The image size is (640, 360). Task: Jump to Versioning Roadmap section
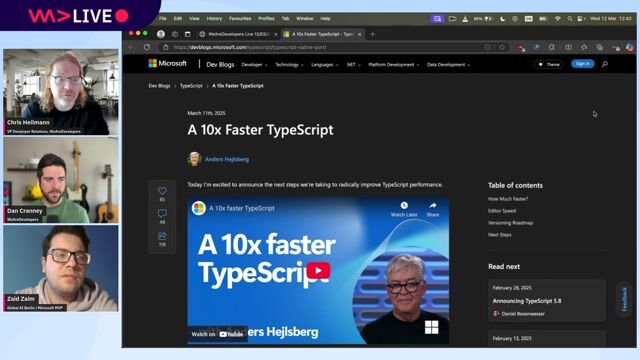511,223
